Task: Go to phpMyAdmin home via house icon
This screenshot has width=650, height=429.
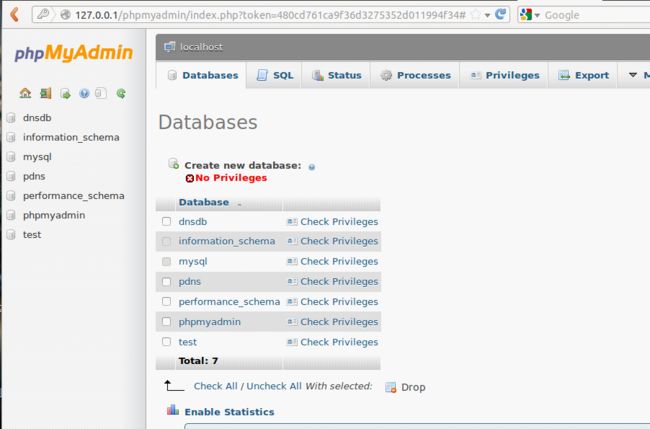Action: click(25, 93)
